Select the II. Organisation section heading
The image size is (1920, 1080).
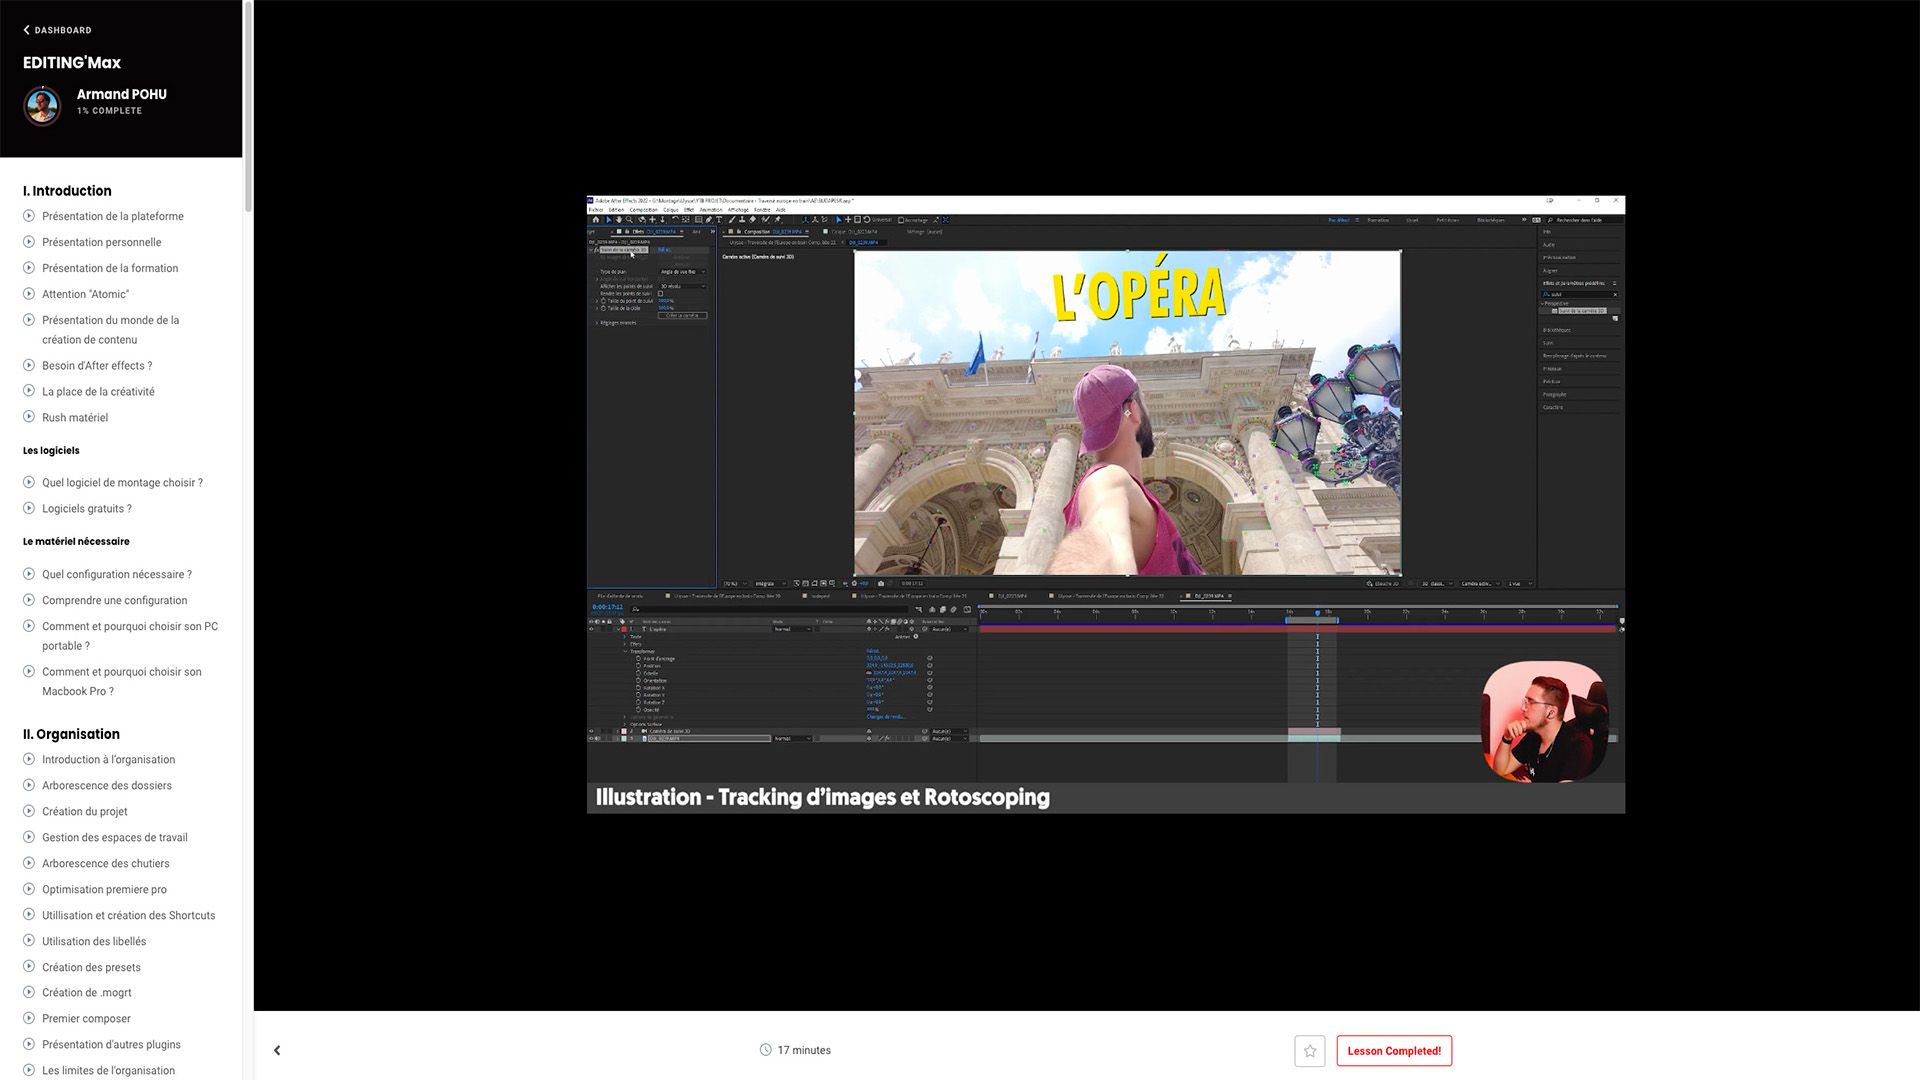[71, 734]
